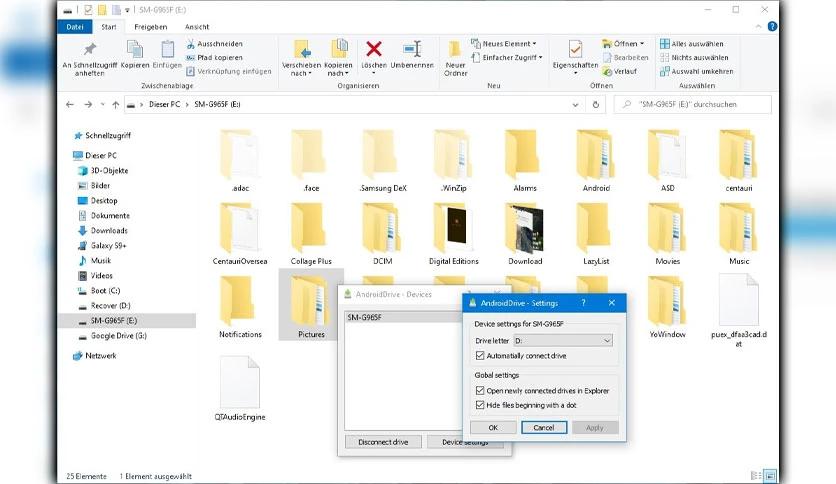The image size is (836, 484).
Task: Click Nichts auswählen
Action: (694, 58)
